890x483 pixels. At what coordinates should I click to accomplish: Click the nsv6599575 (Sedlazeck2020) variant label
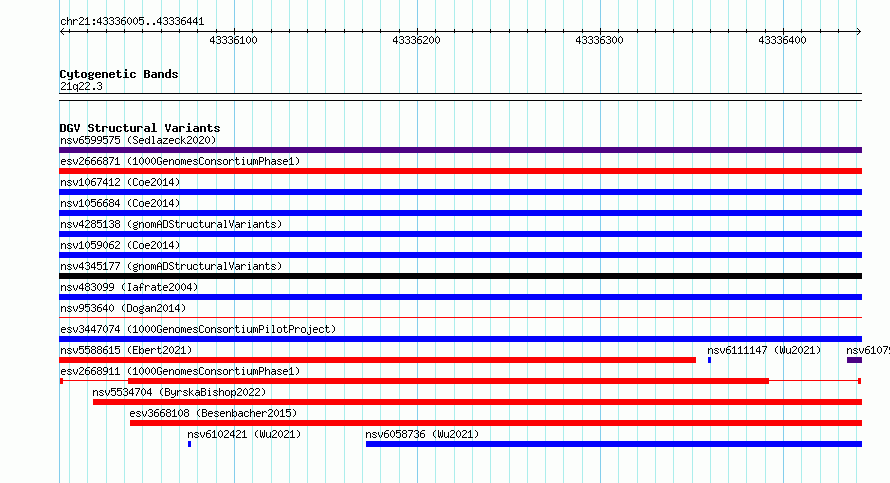(x=138, y=140)
